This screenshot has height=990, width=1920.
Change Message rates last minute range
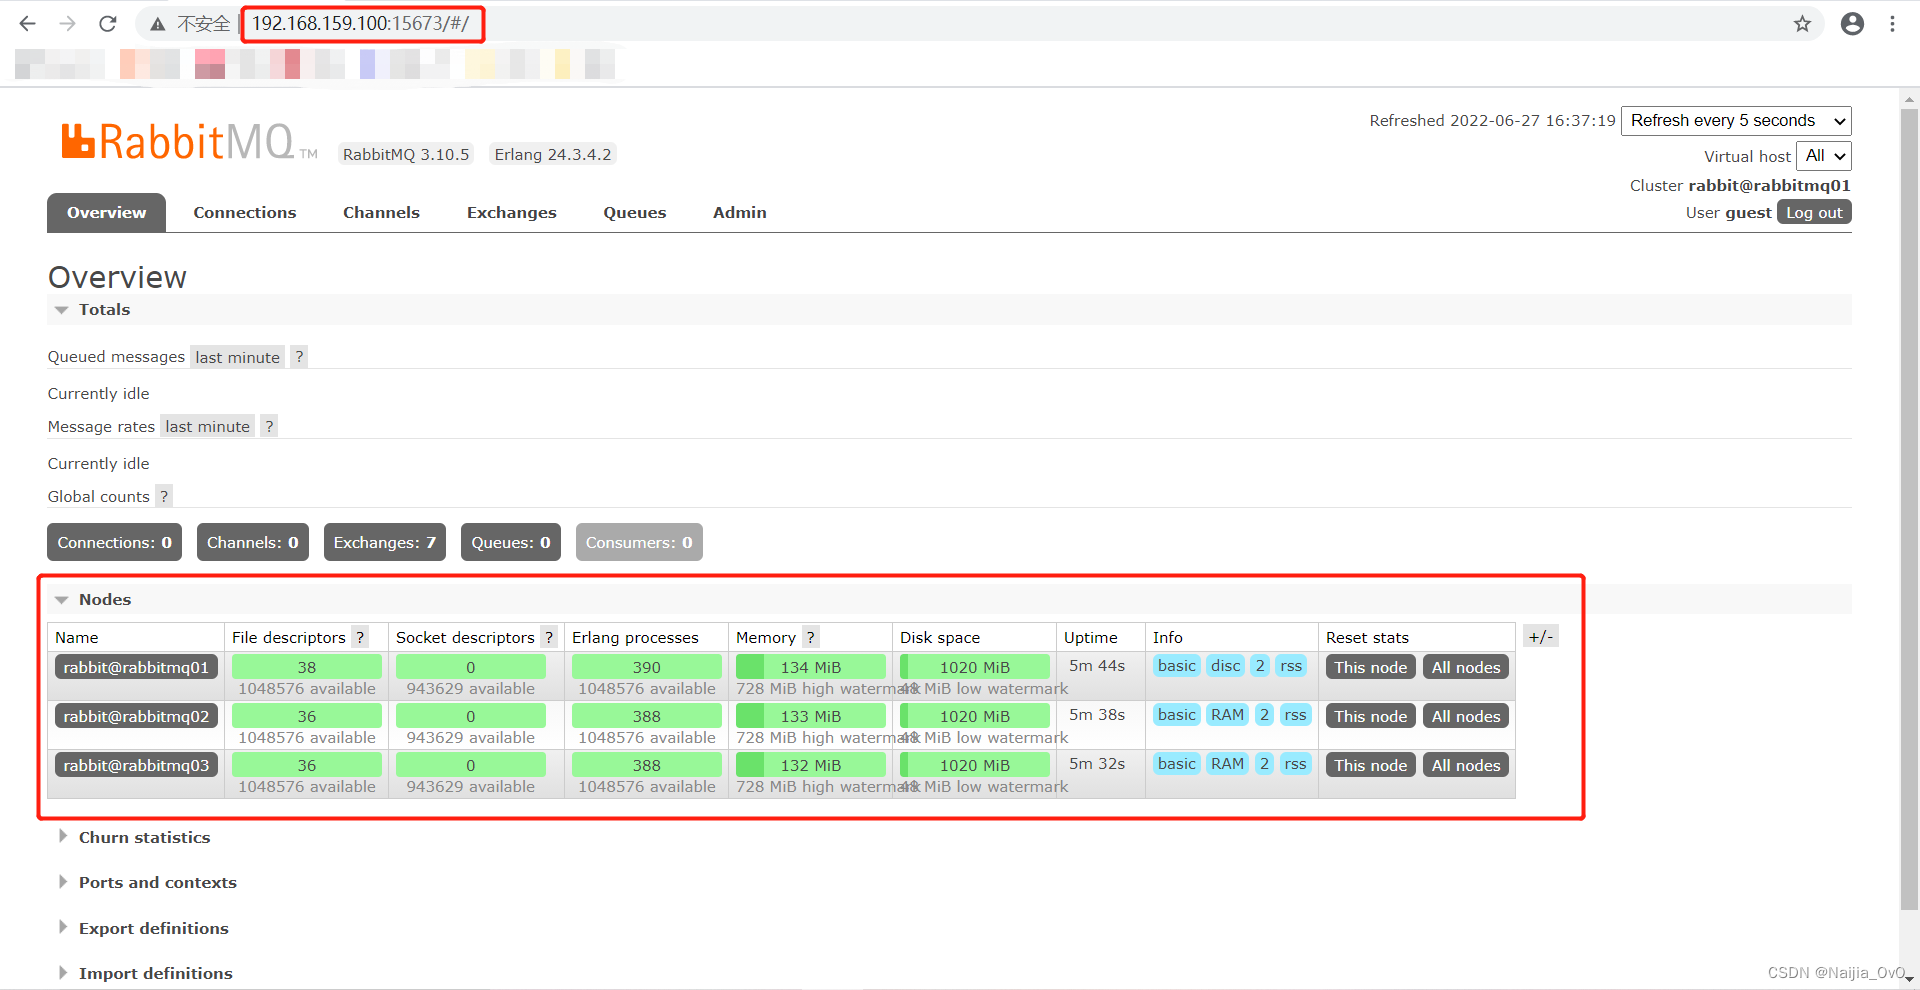(208, 426)
